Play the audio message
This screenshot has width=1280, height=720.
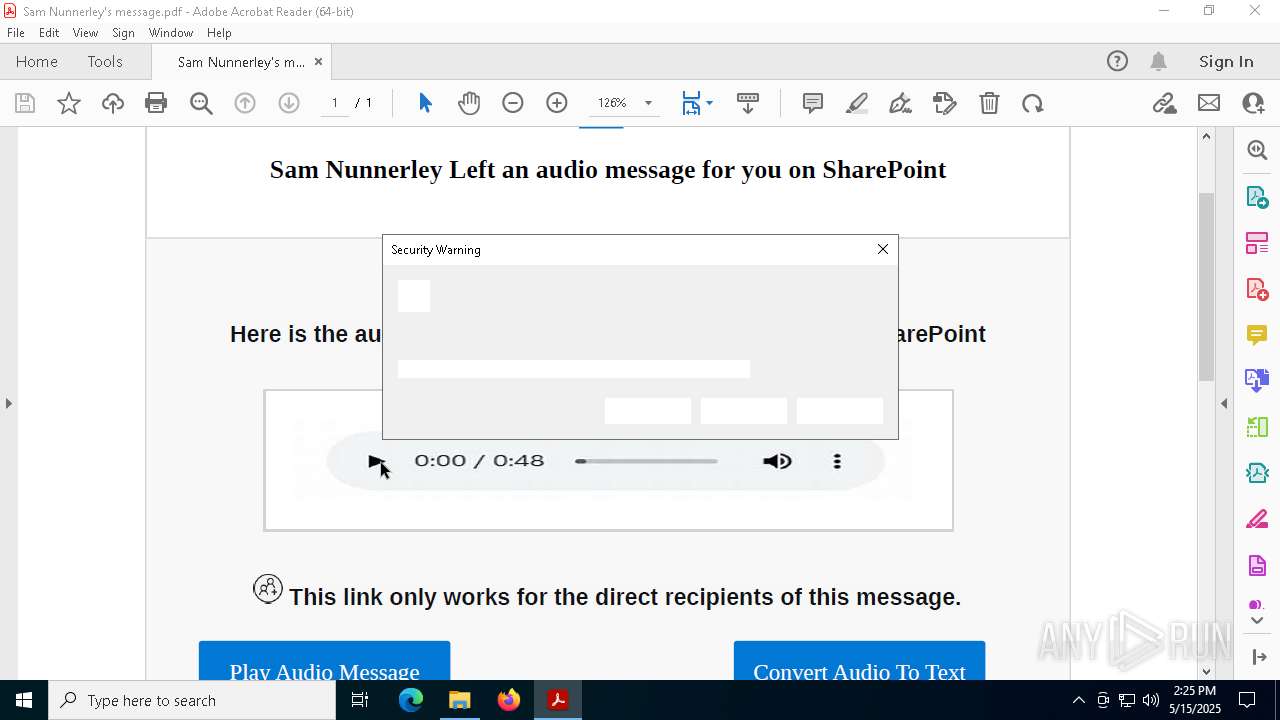point(376,461)
